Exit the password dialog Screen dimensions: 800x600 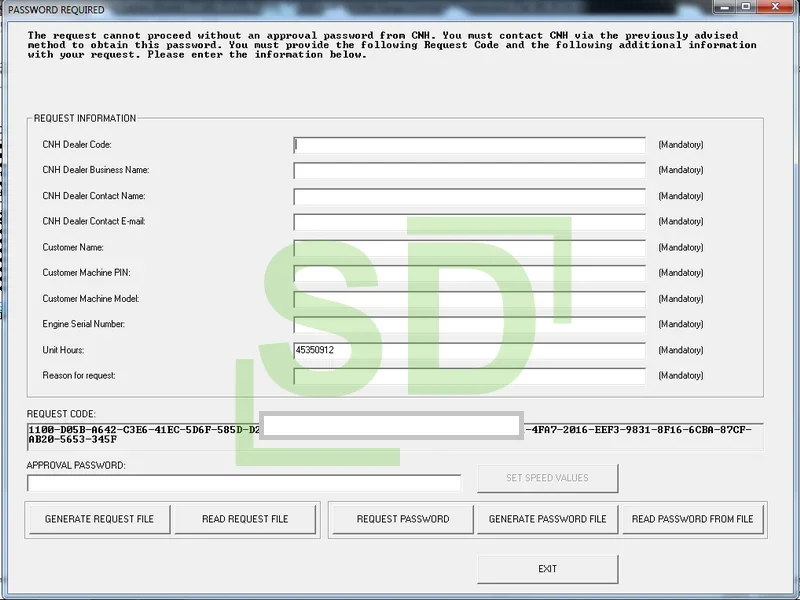pyautogui.click(x=547, y=569)
